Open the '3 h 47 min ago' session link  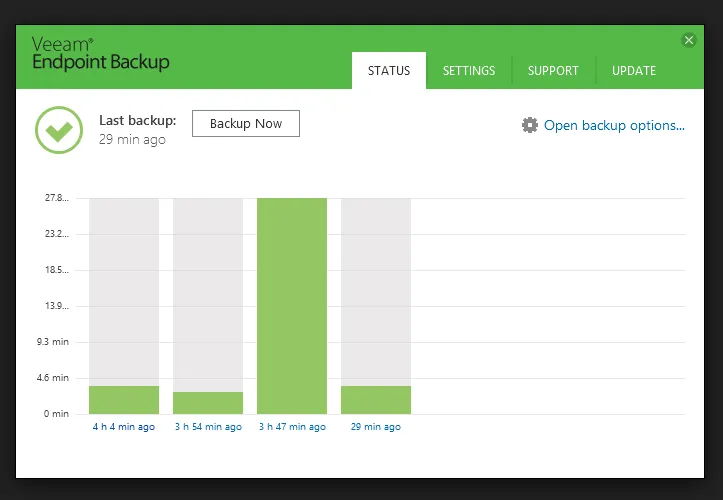(292, 427)
